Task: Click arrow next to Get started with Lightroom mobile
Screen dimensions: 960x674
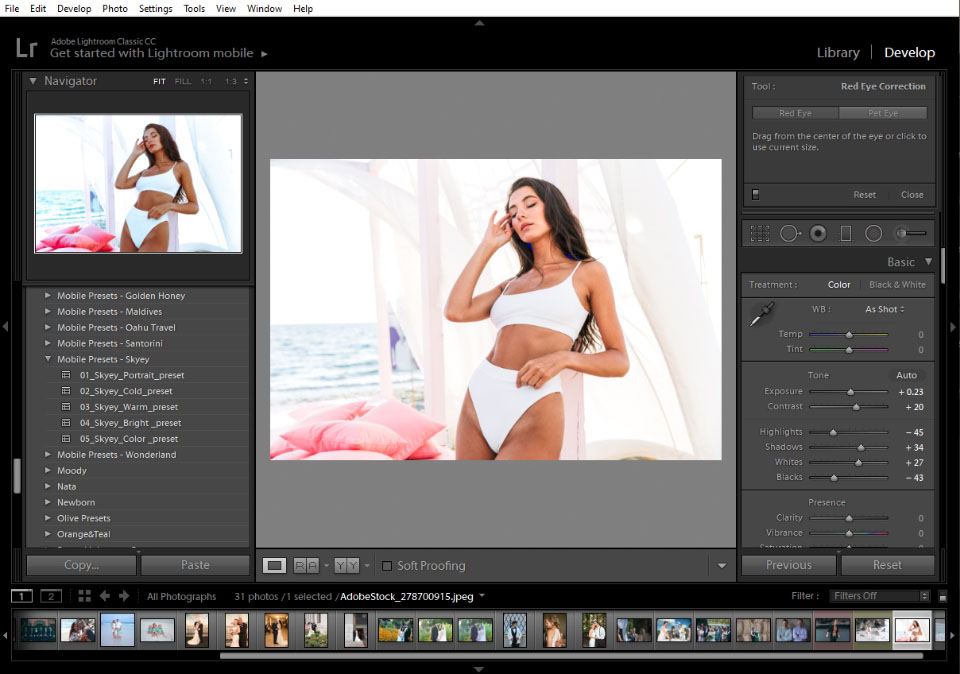Action: [x=264, y=54]
